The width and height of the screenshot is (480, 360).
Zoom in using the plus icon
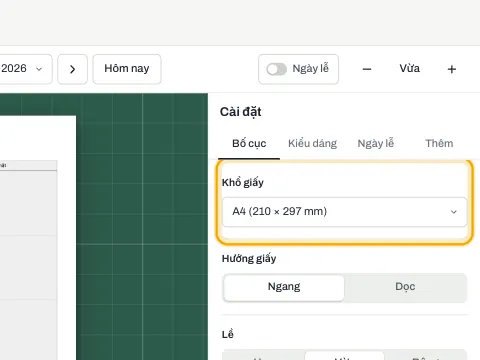(452, 69)
